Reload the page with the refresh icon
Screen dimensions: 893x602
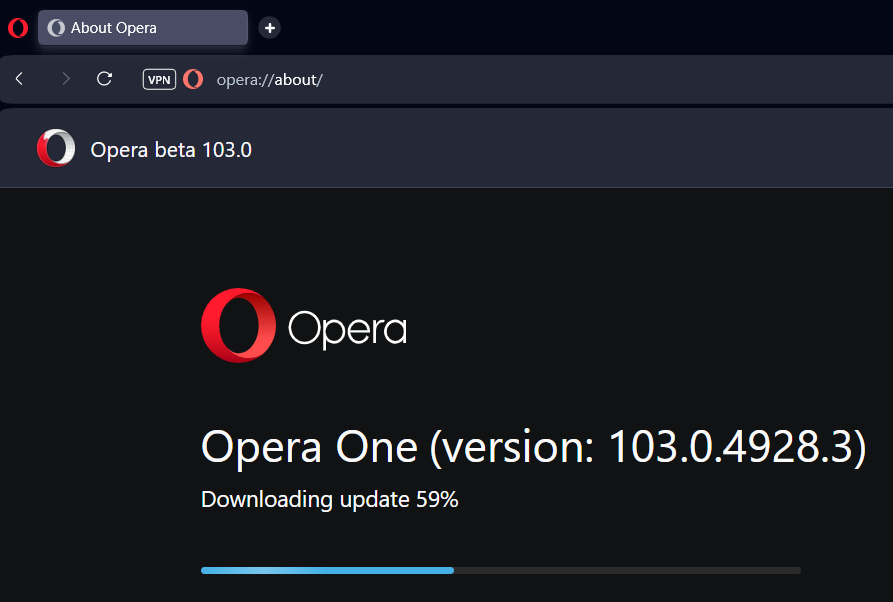(x=104, y=79)
